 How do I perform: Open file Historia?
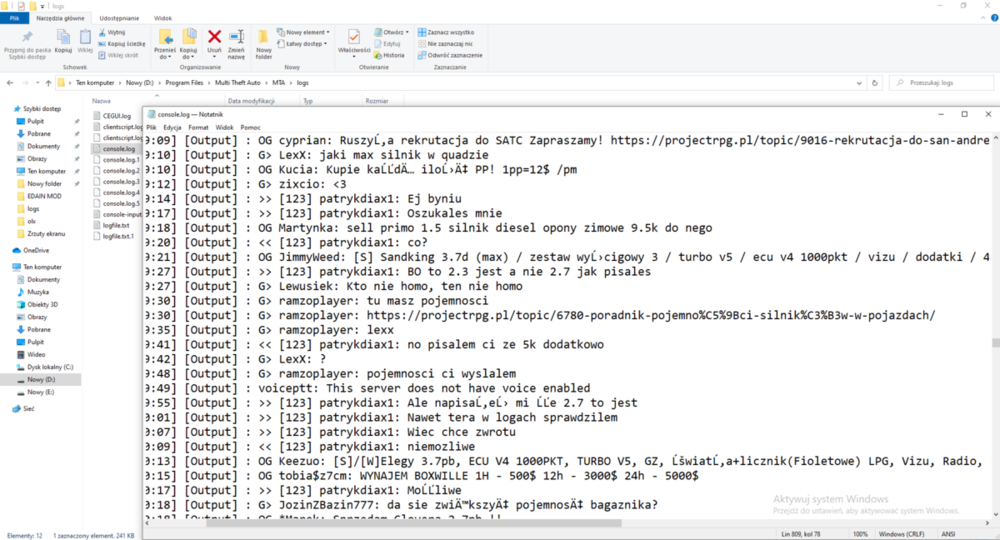pos(389,55)
